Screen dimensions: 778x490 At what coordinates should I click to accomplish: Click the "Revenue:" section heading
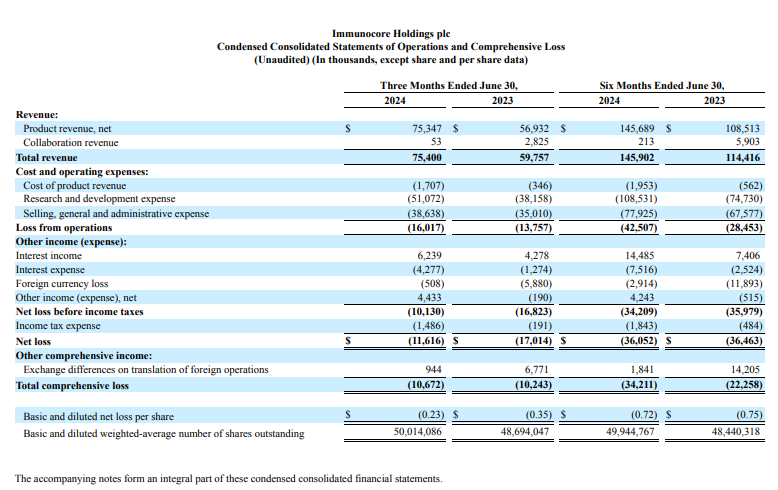37,115
